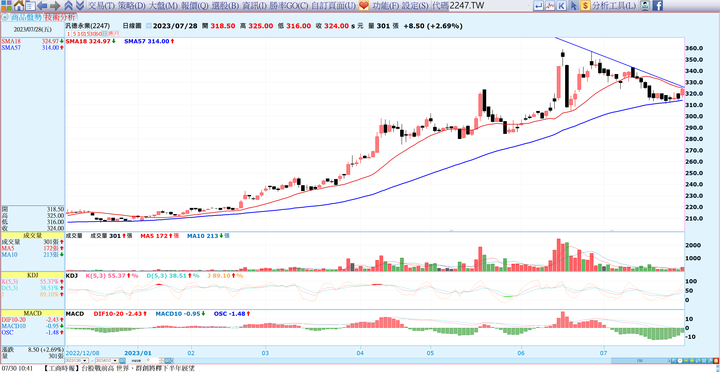
Task: Navigate forward with the right arrow
Action: (55, 6)
